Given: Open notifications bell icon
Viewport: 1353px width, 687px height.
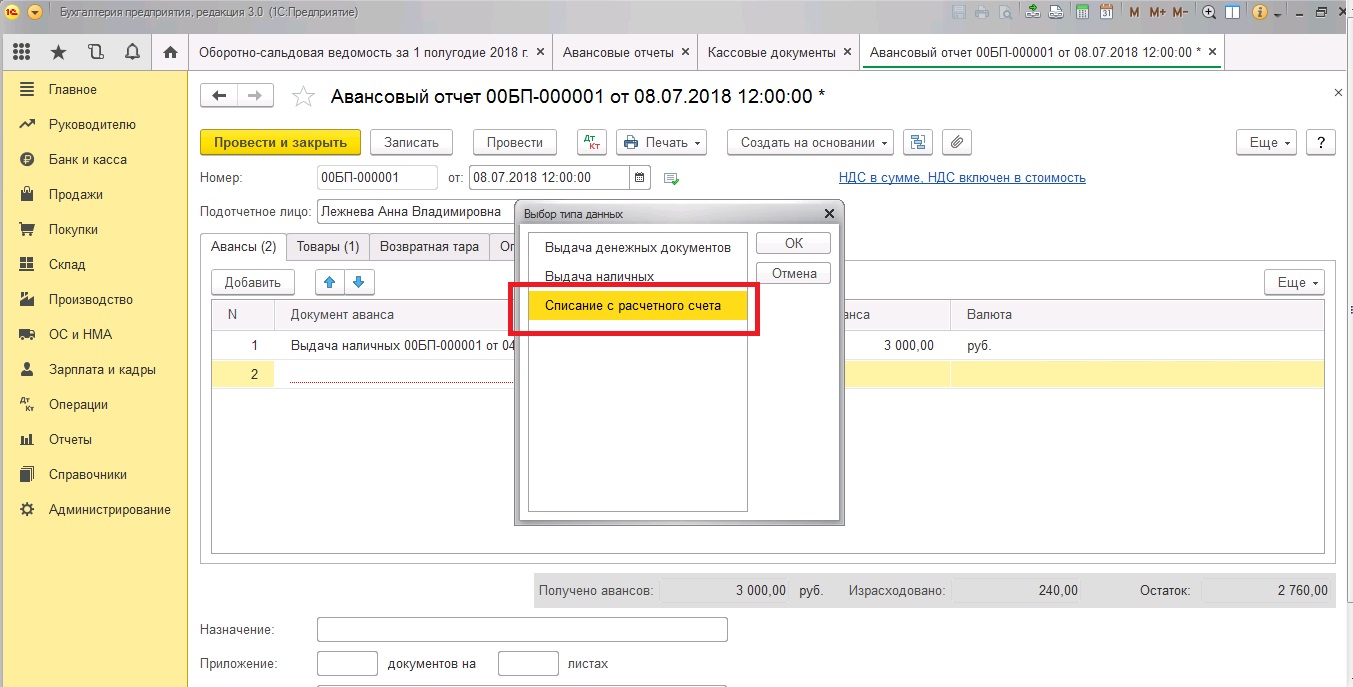Looking at the screenshot, I should [x=131, y=52].
